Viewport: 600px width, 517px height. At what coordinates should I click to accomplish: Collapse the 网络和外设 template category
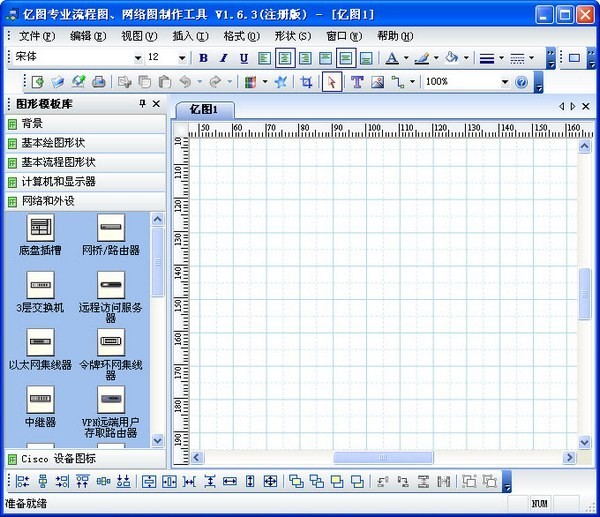point(86,201)
